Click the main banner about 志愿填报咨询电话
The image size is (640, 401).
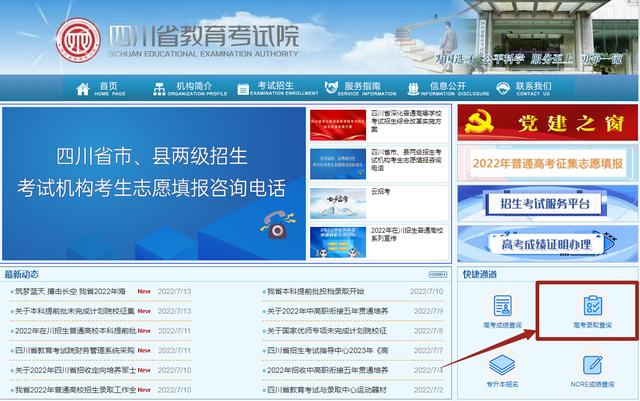pyautogui.click(x=154, y=183)
